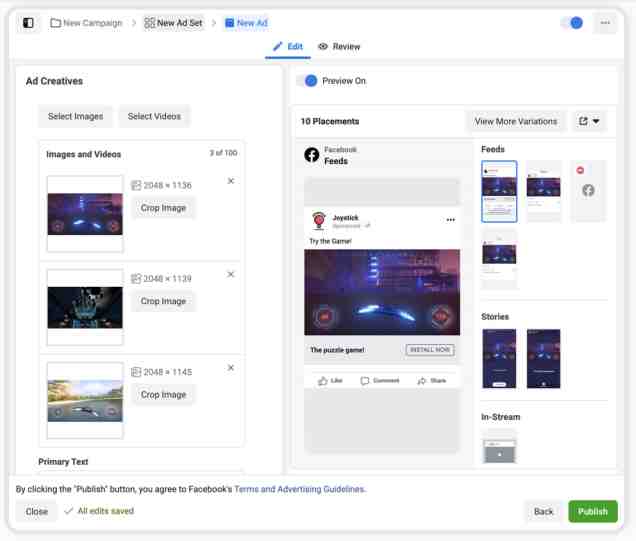Remove the 2048 × 1139 image
636x541 pixels.
[231, 275]
